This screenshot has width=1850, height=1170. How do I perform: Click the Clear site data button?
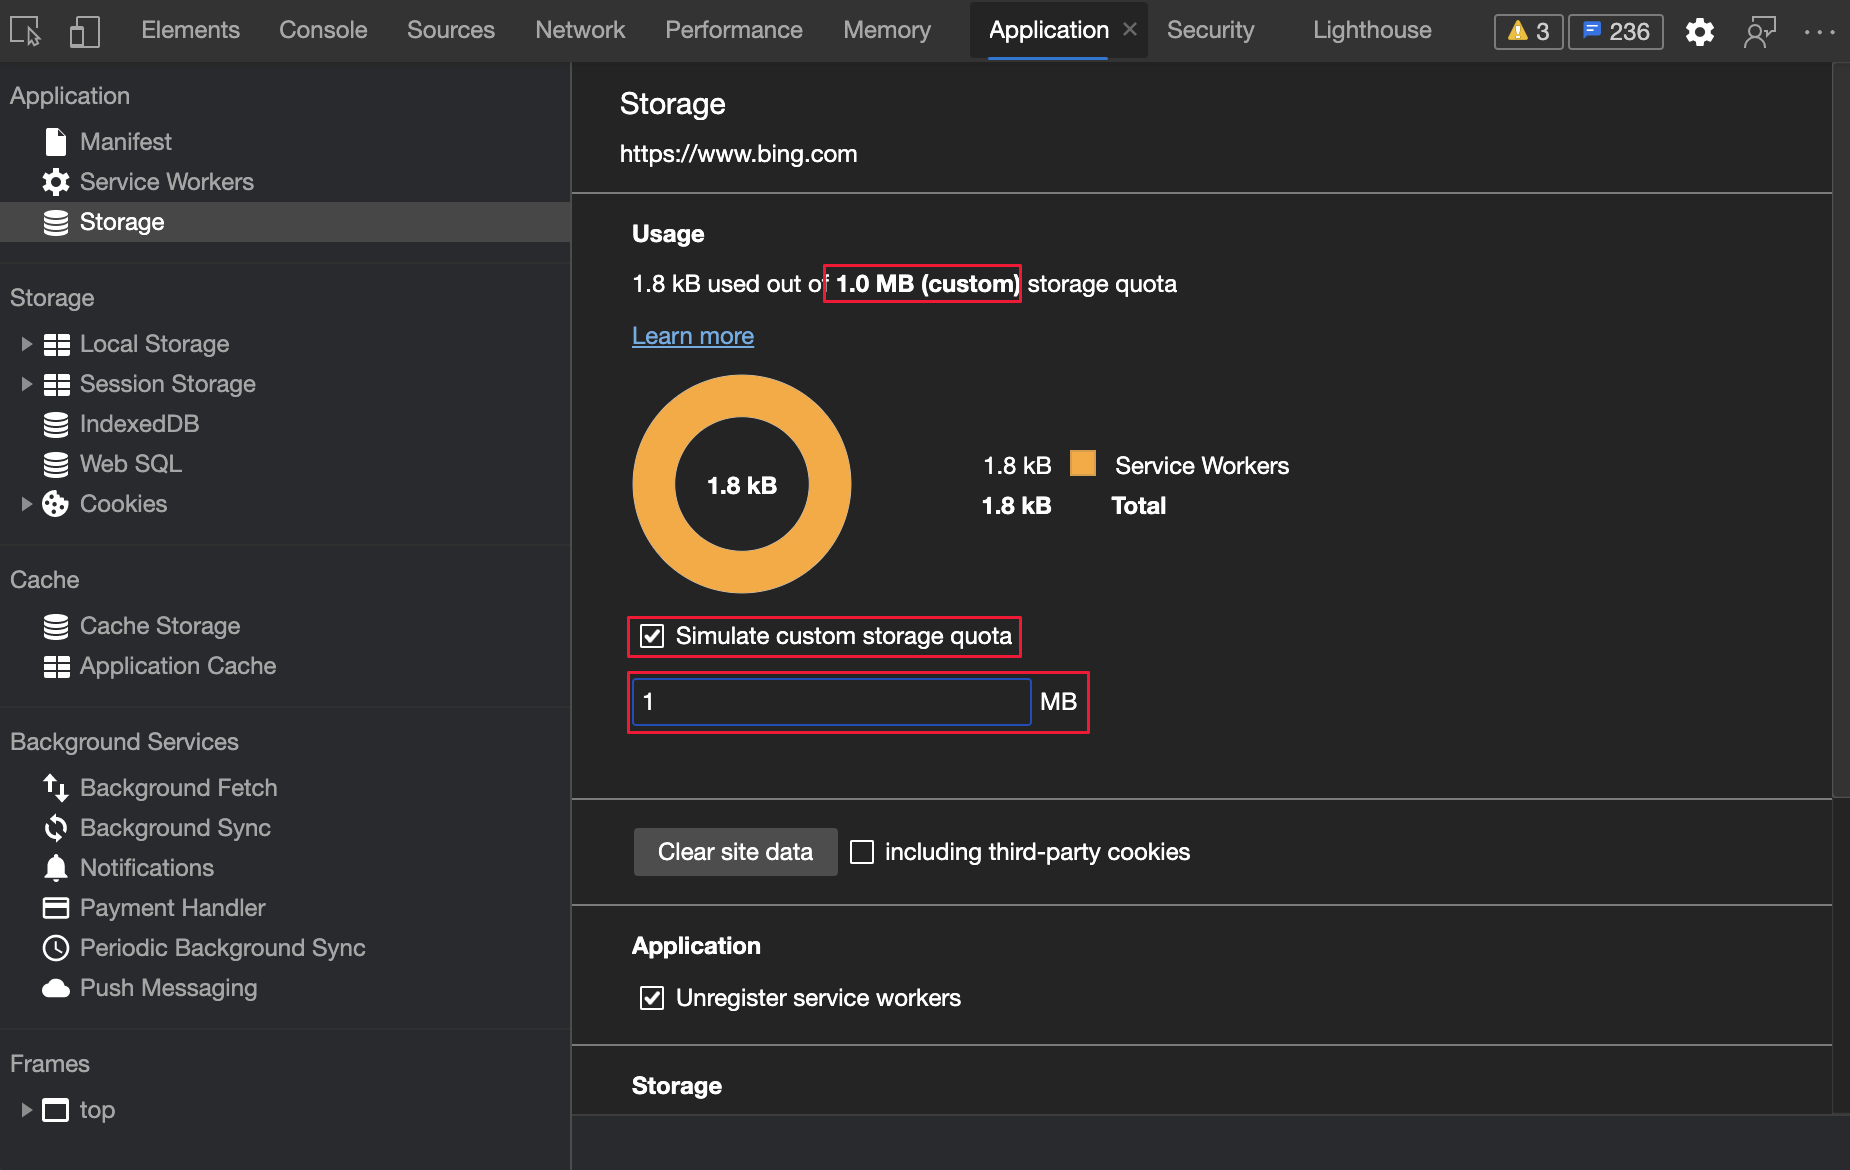[x=735, y=851]
